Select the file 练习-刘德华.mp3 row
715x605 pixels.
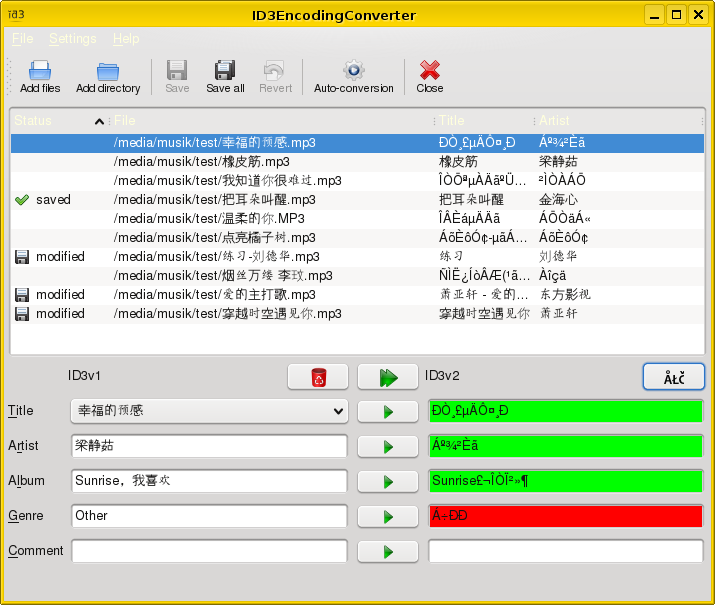pos(358,257)
